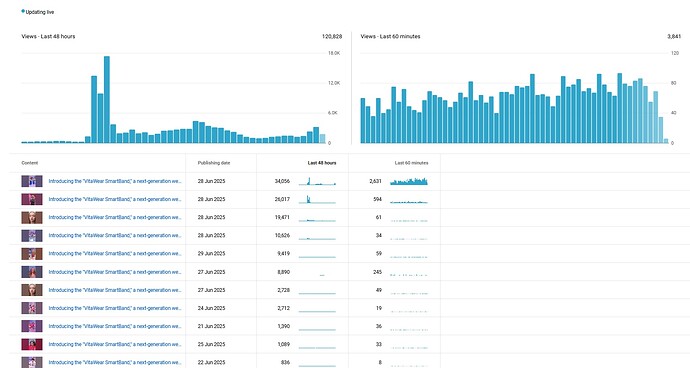Click the 22 Jun 2025 publishing date
Screen dimensions: 690x368
tap(211, 362)
